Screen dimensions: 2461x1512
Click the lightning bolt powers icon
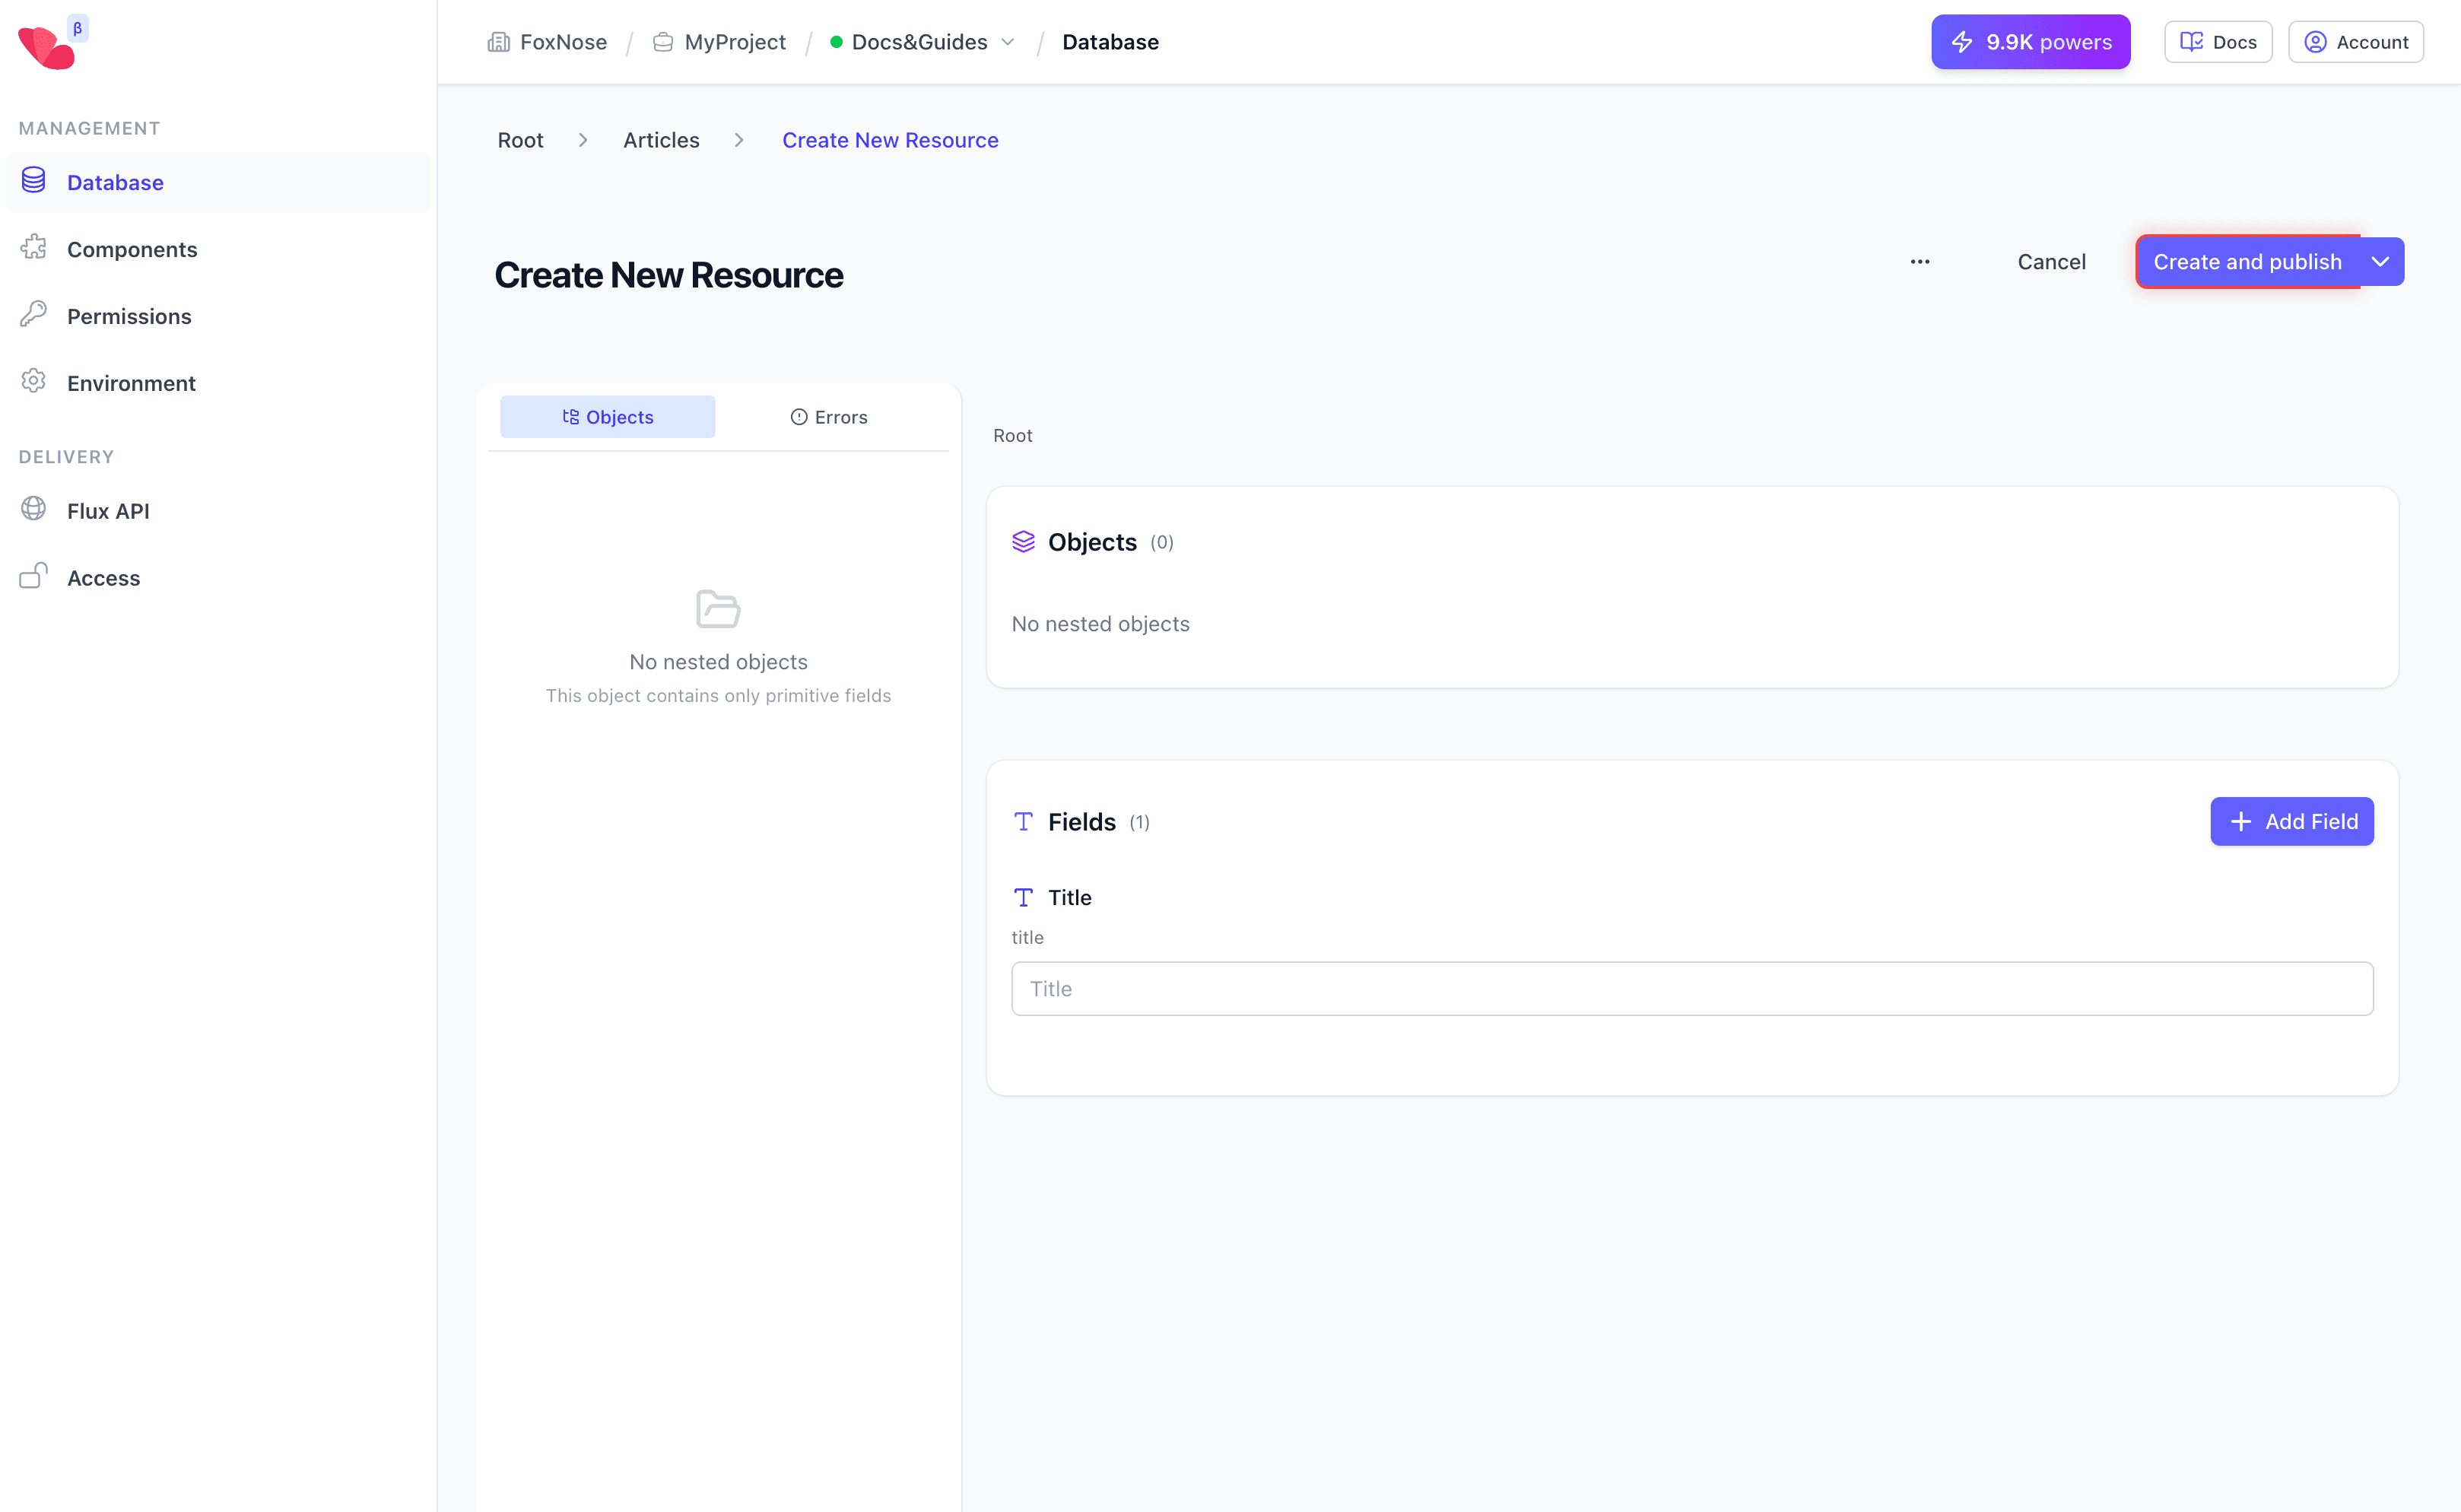[x=1961, y=42]
